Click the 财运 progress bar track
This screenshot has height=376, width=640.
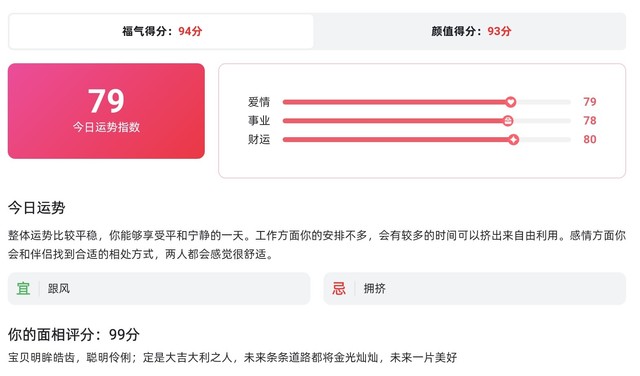(x=427, y=140)
